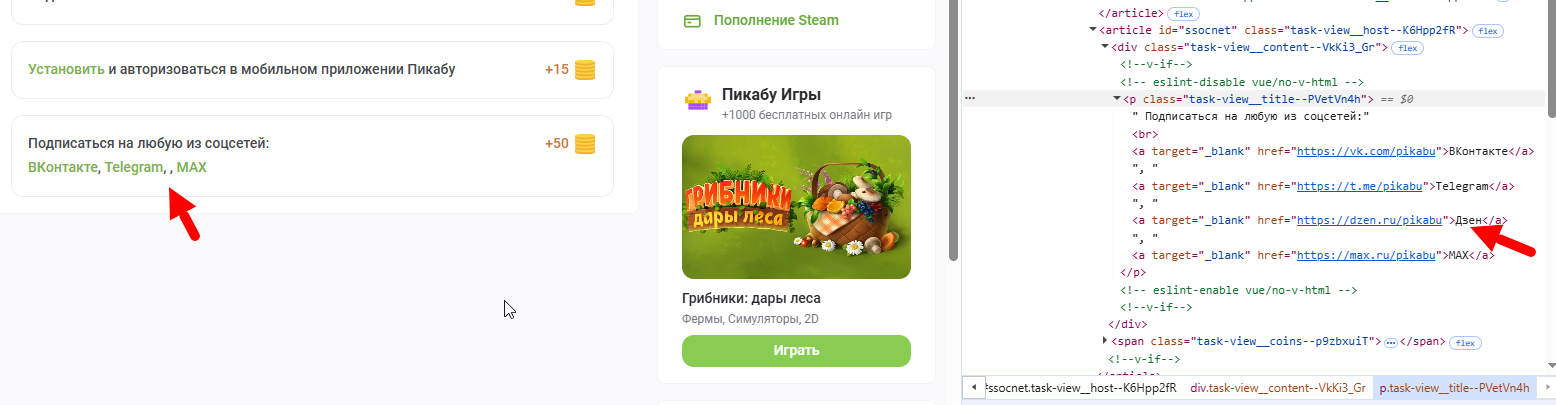
Task: Select the p.task-view__title breadcrumb
Action: pos(1454,387)
